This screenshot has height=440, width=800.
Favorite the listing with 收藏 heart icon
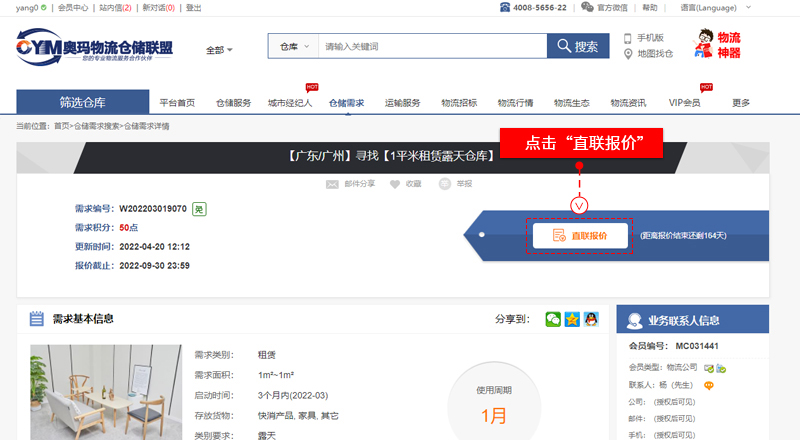click(395, 184)
